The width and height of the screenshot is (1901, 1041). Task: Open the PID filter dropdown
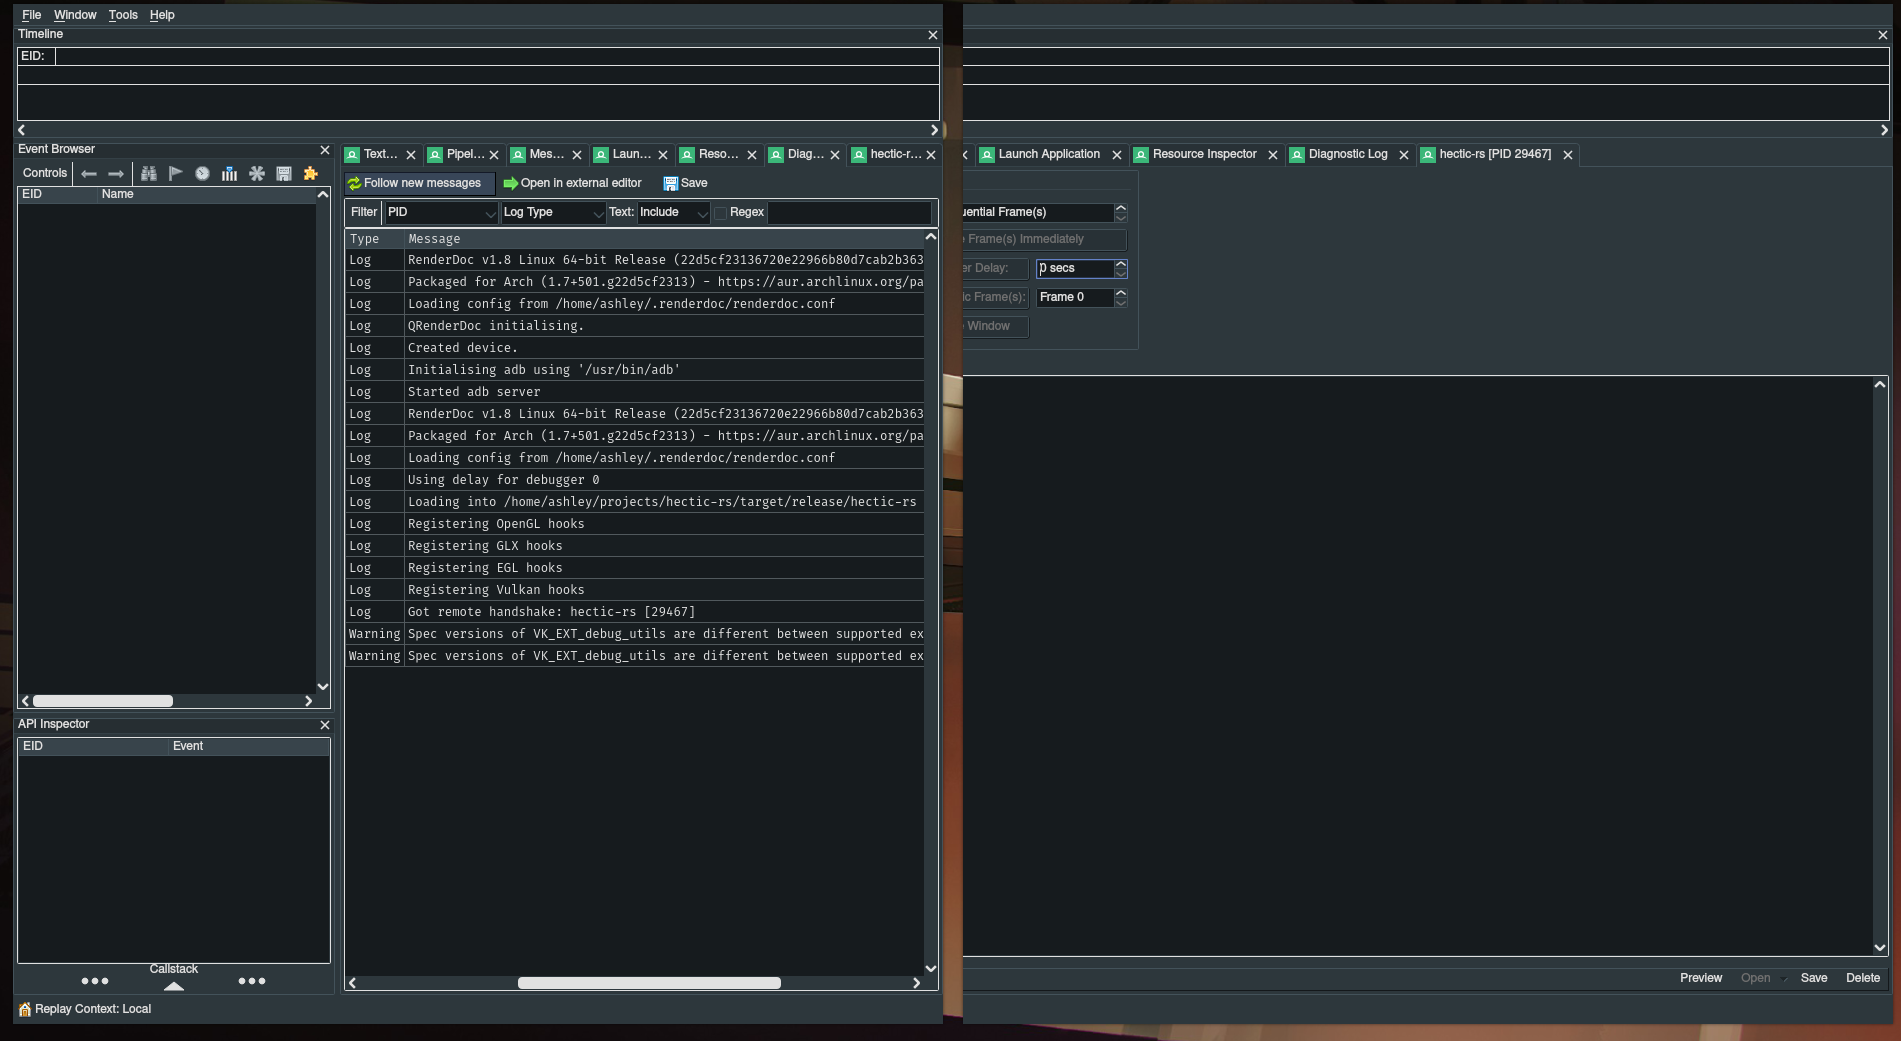pos(441,213)
